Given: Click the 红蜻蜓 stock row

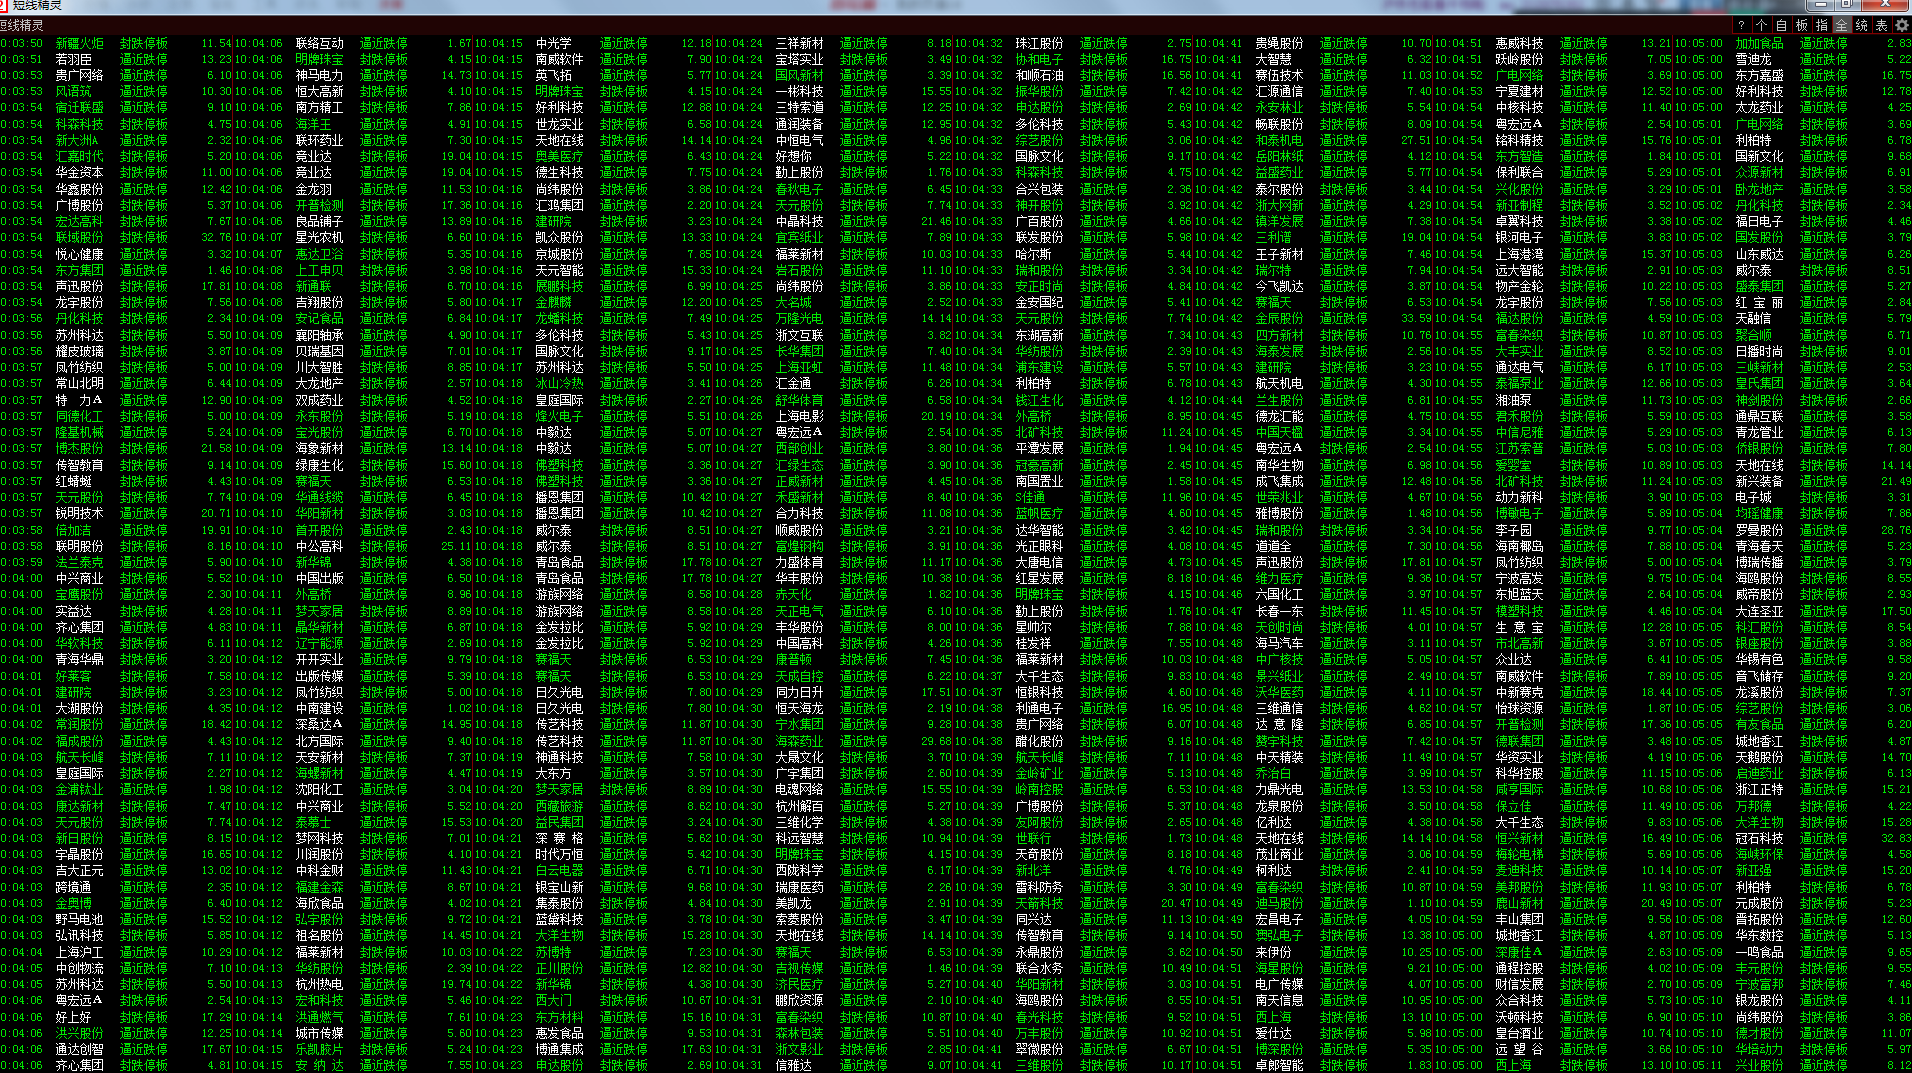Looking at the screenshot, I should (73, 481).
